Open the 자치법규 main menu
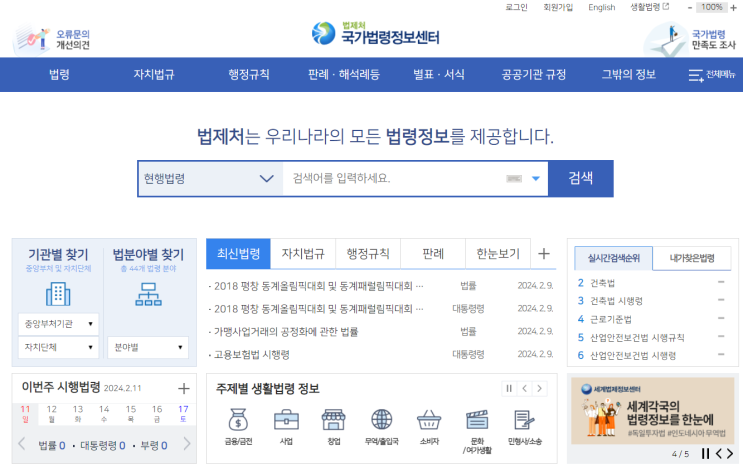The width and height of the screenshot is (743, 470). click(x=154, y=74)
